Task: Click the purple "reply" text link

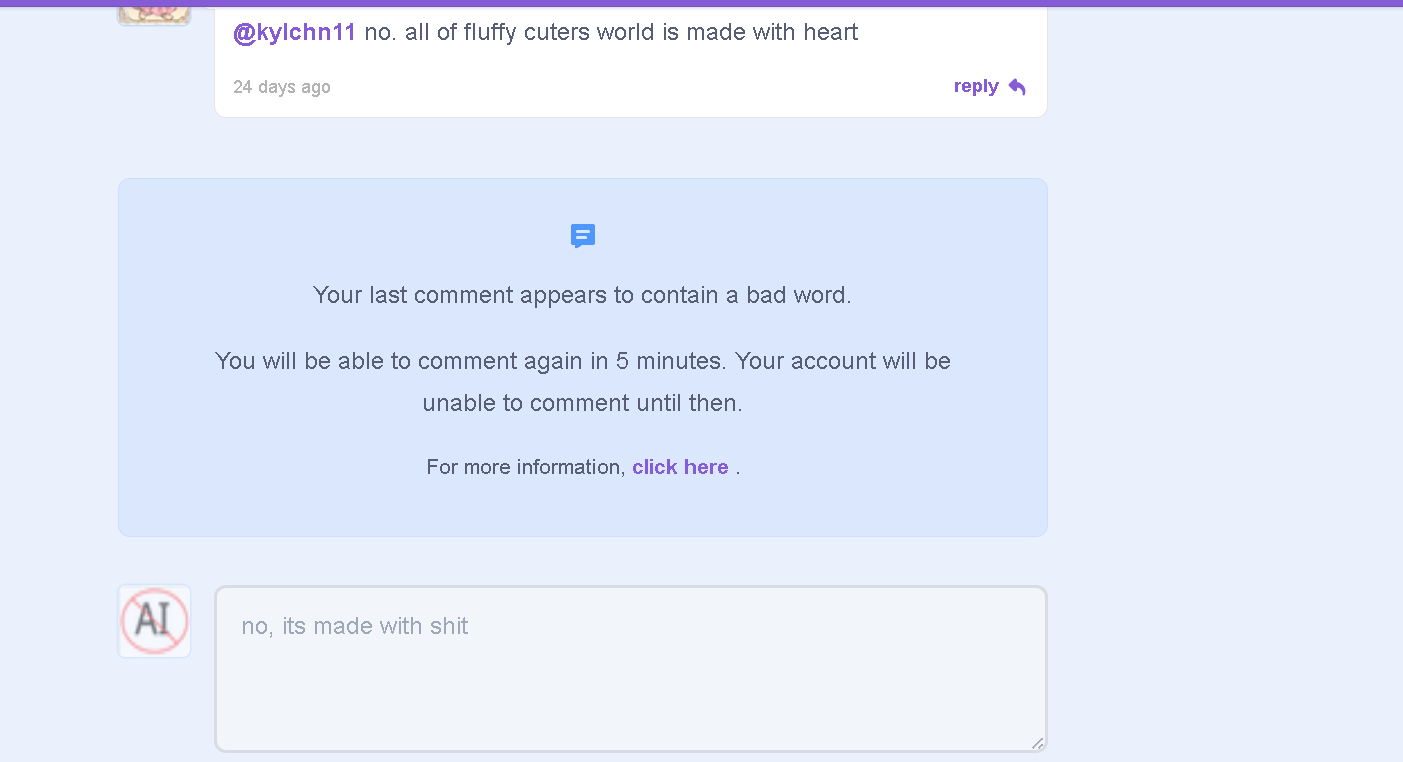Action: click(x=976, y=86)
